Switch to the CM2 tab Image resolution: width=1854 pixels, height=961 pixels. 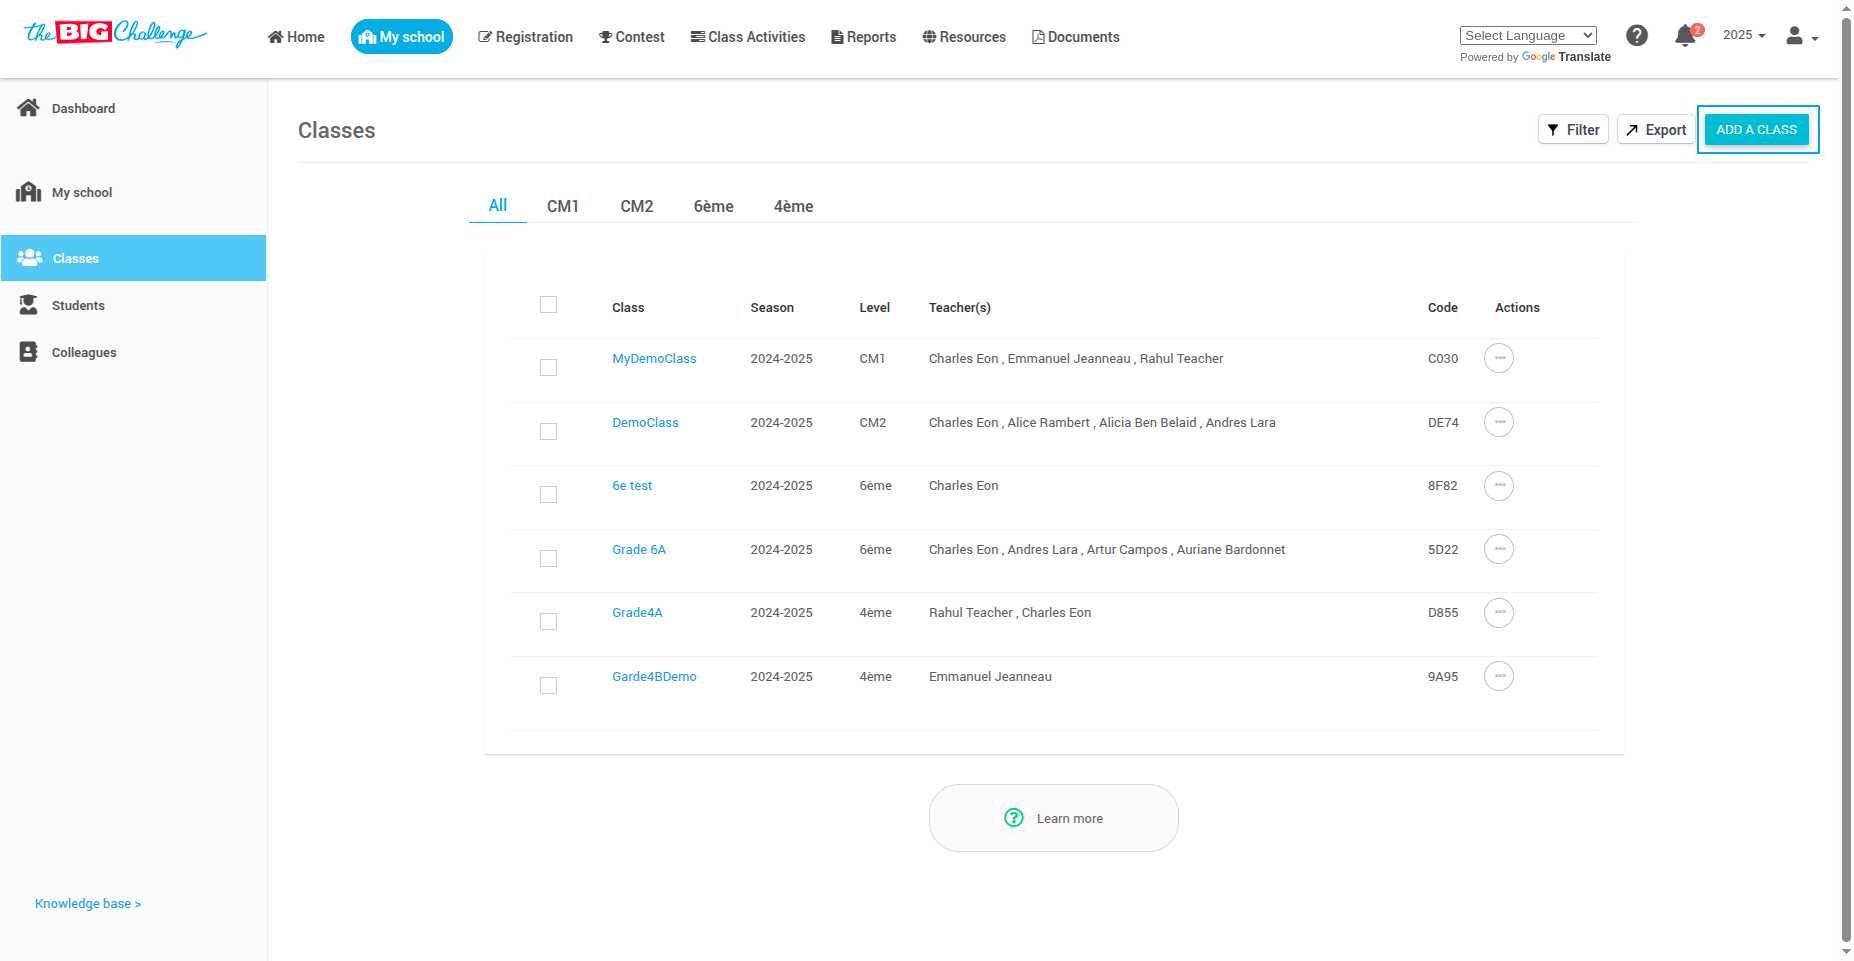636,206
